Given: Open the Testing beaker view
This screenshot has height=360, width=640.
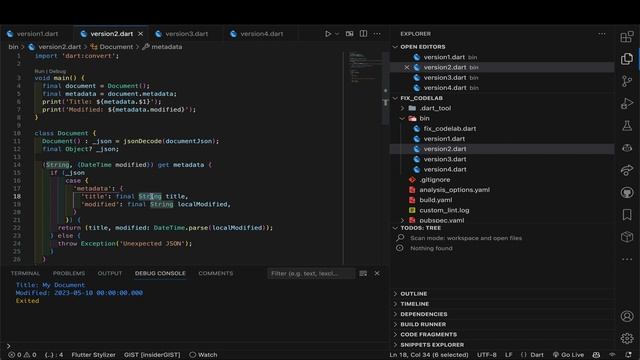Looking at the screenshot, I should pyautogui.click(x=627, y=126).
